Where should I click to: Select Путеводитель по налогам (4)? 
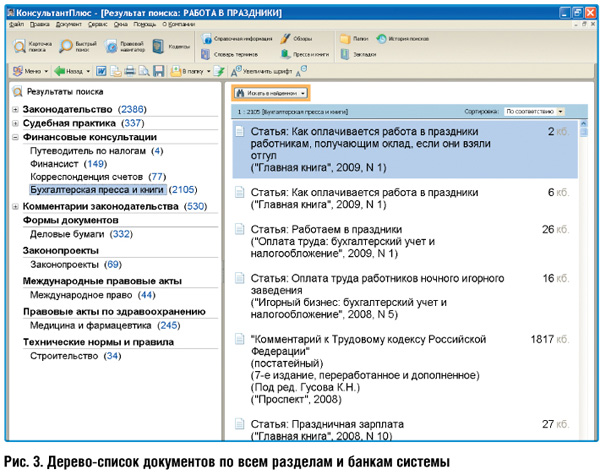(96, 151)
